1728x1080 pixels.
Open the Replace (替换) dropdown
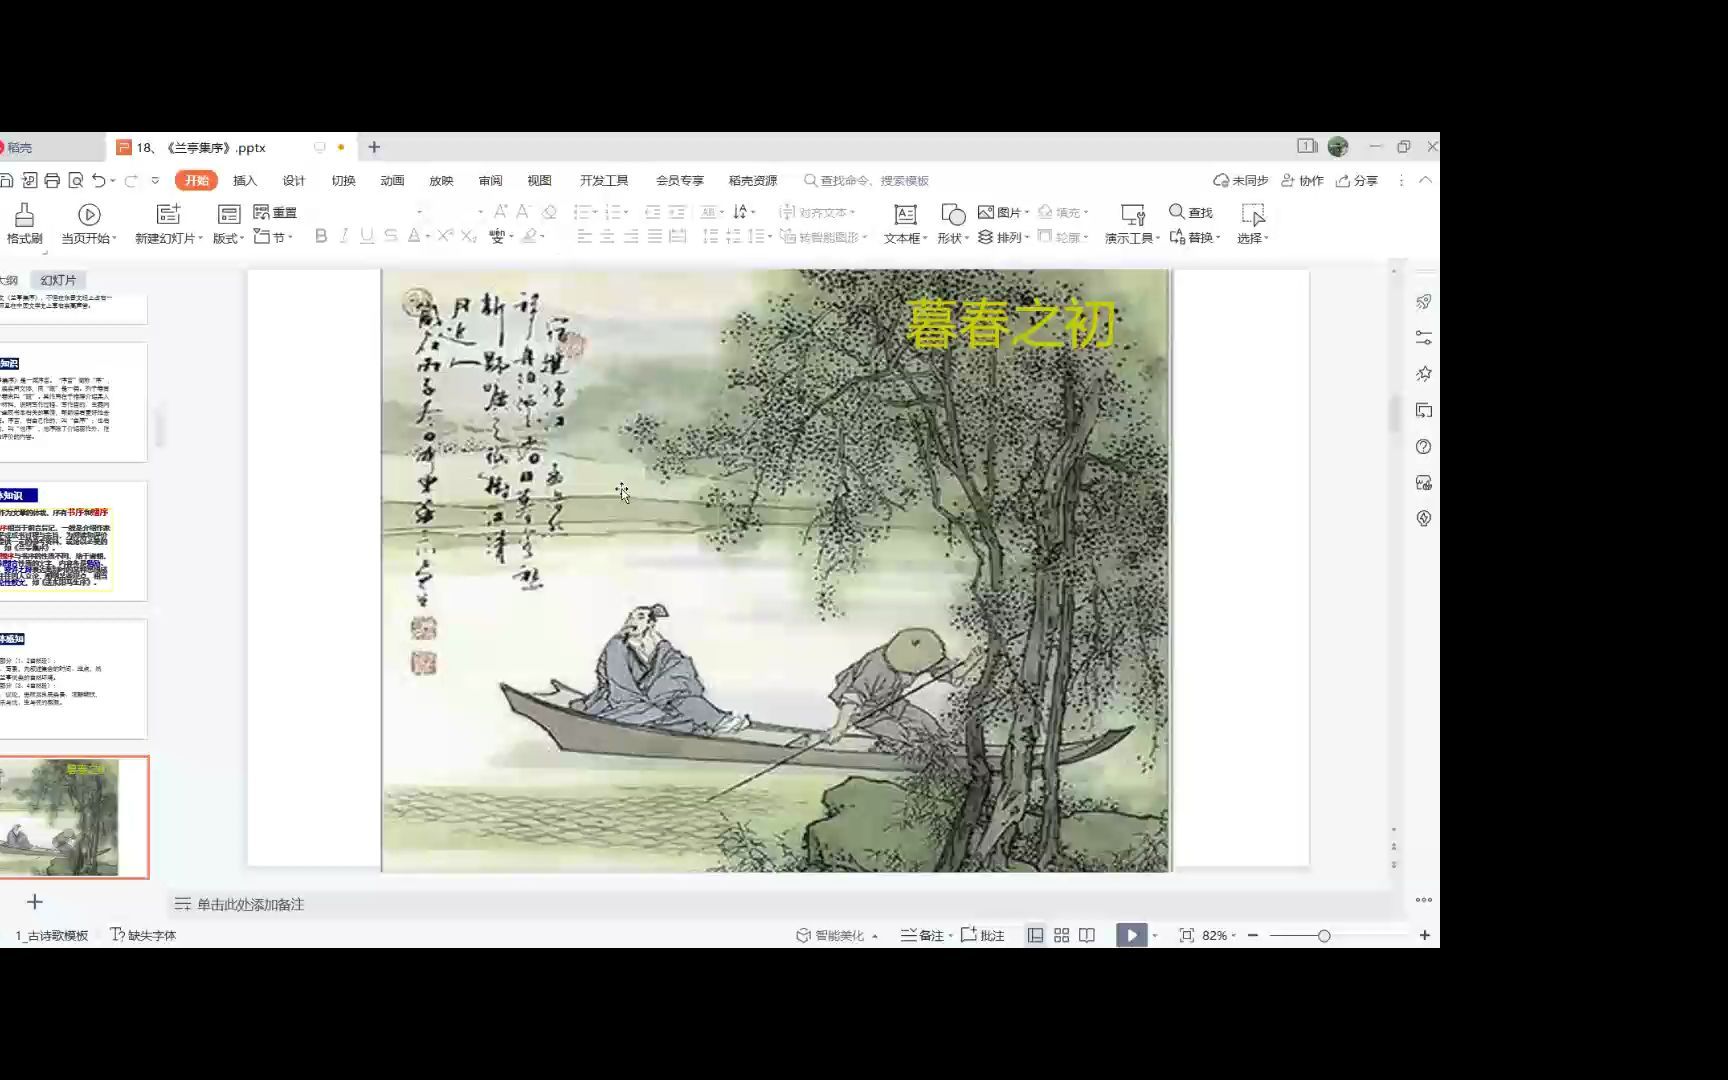tap(1195, 237)
